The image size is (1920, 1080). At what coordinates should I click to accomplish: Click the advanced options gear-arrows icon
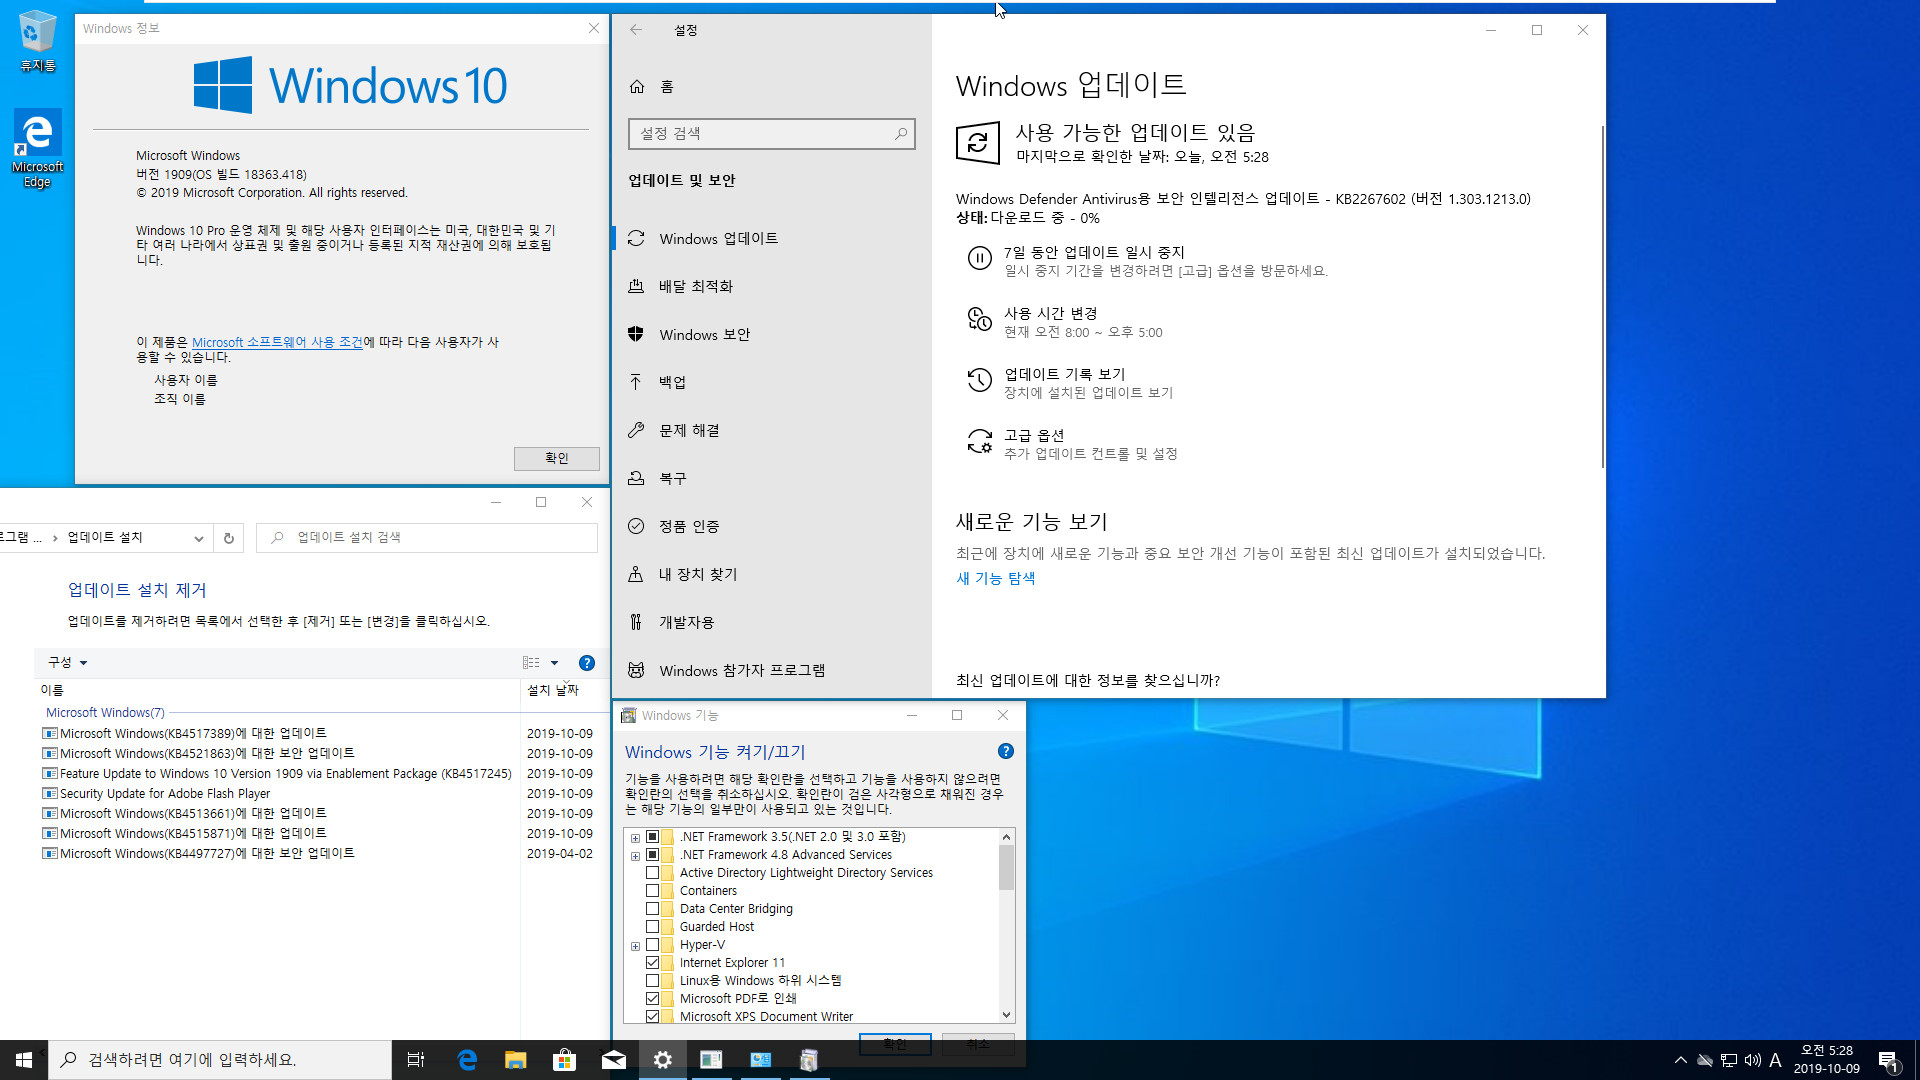[x=979, y=442]
